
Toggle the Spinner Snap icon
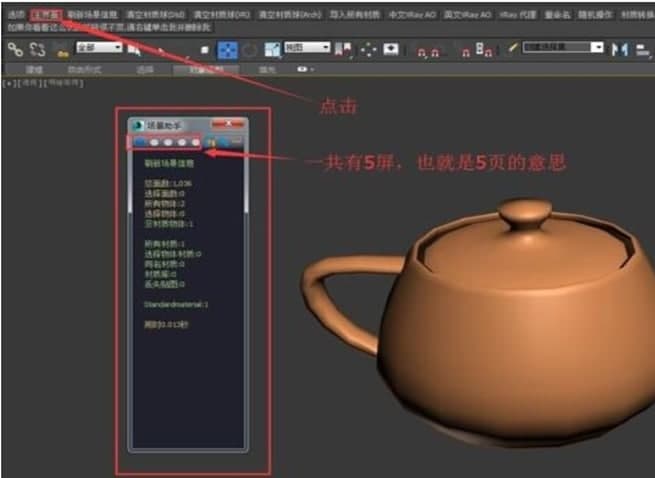485,50
